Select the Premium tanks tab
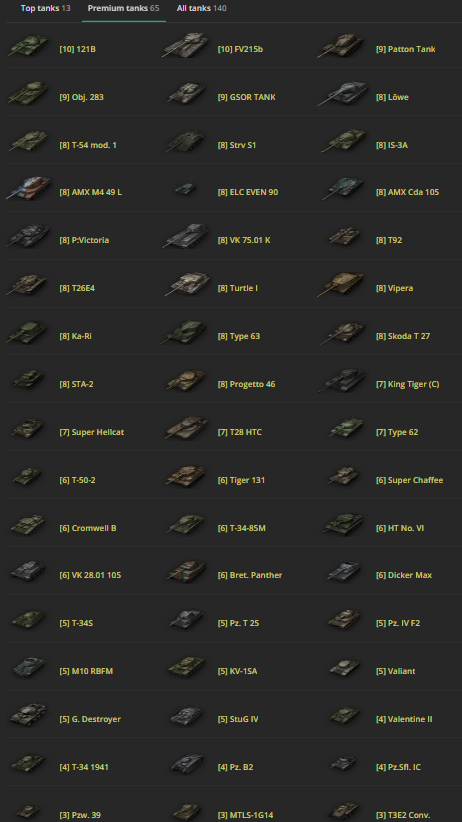The image size is (462, 822). point(124,8)
